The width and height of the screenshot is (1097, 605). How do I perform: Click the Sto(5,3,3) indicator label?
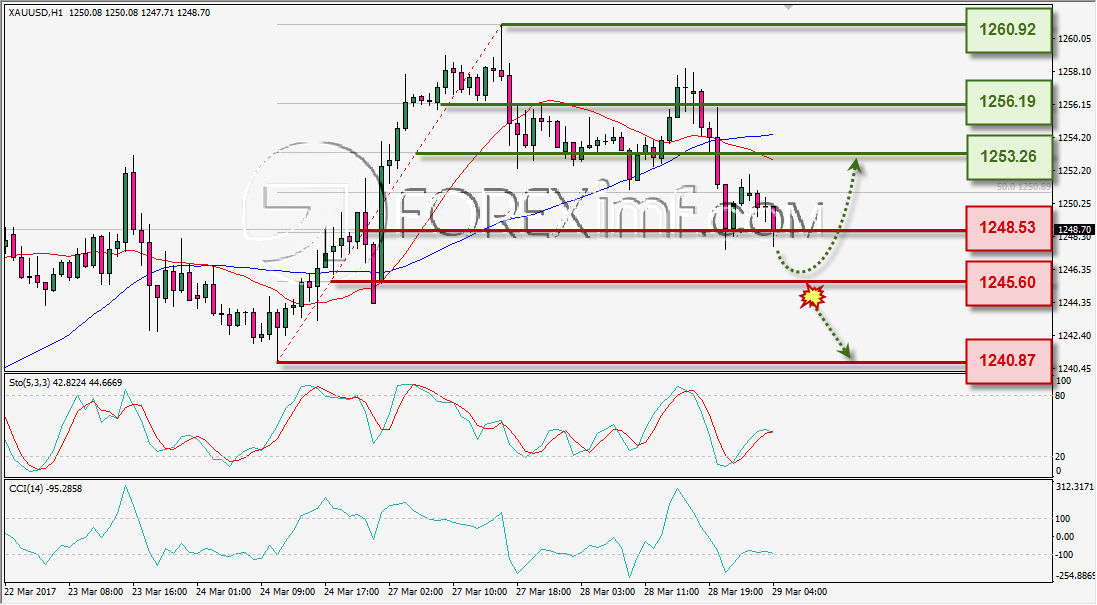[29, 383]
